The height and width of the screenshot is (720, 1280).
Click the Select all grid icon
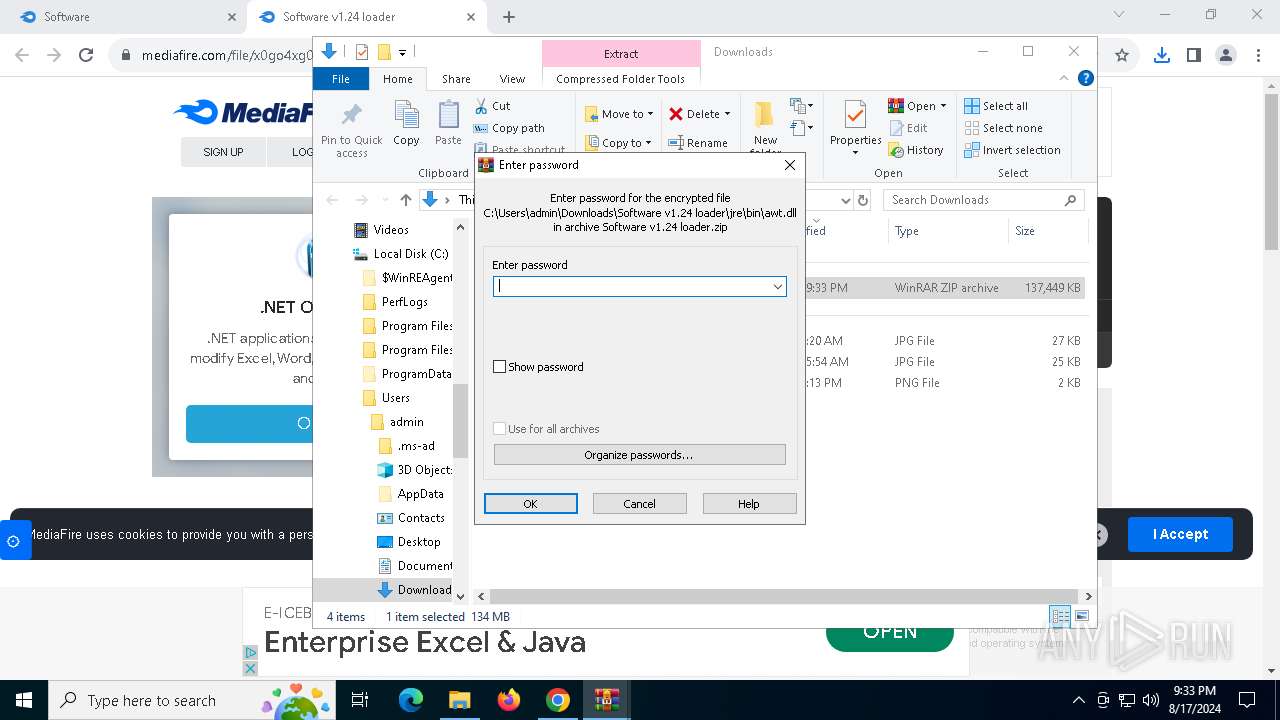click(972, 106)
